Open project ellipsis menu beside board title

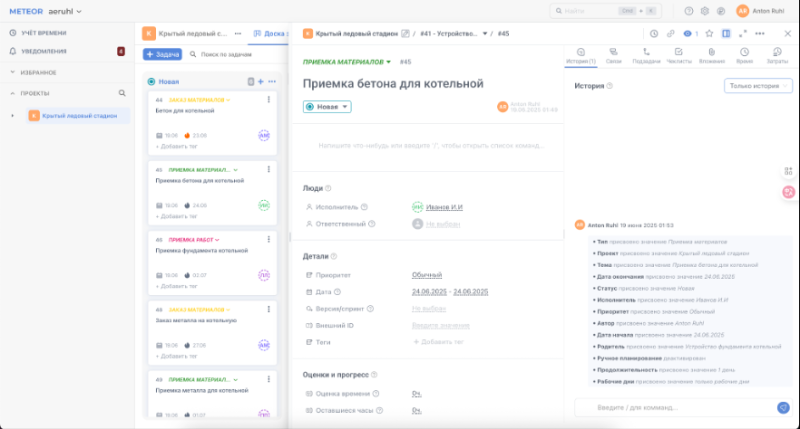(238, 34)
